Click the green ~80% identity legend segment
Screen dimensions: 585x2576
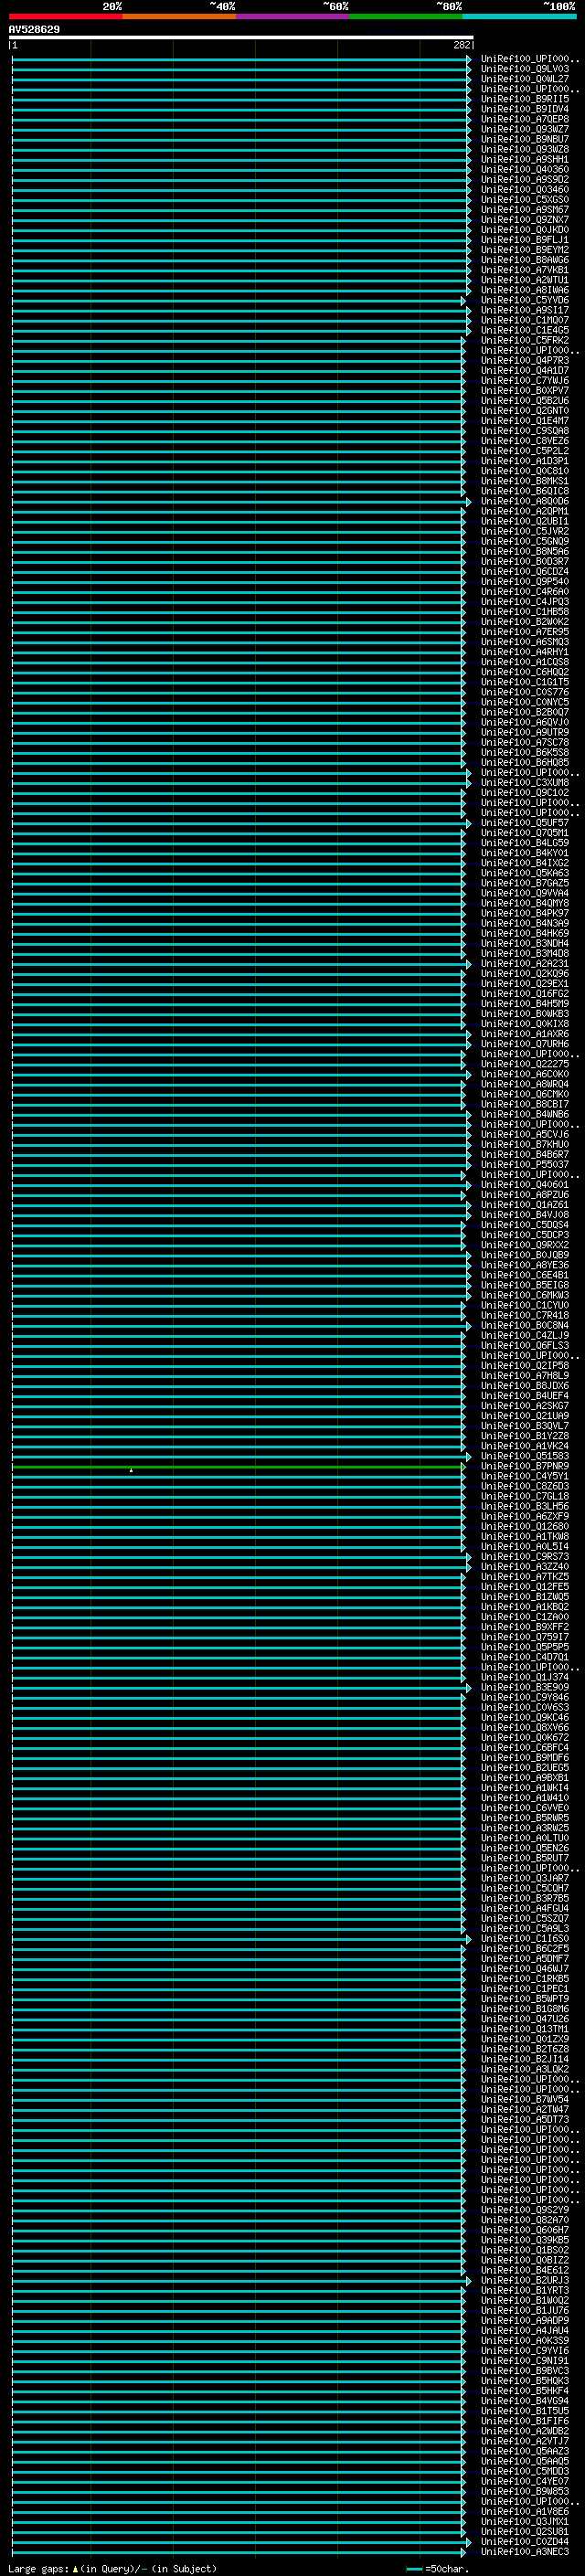pos(406,16)
